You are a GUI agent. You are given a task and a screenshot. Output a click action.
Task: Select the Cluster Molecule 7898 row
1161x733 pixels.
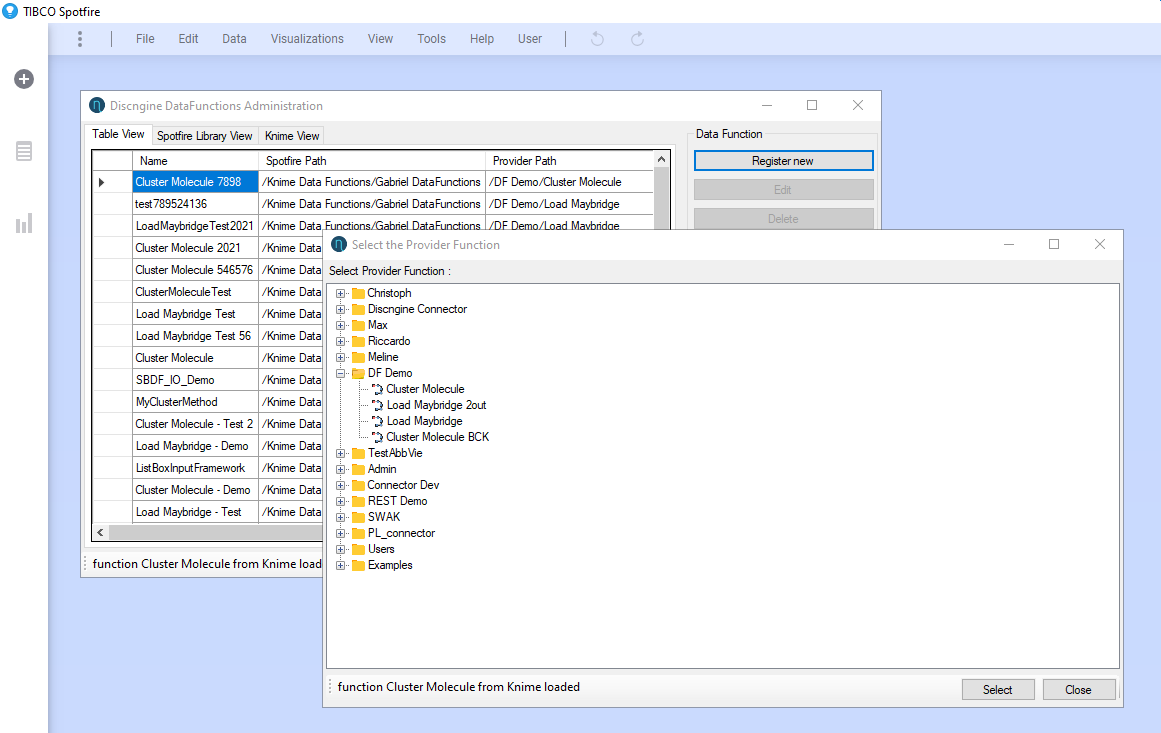pyautogui.click(x=195, y=182)
